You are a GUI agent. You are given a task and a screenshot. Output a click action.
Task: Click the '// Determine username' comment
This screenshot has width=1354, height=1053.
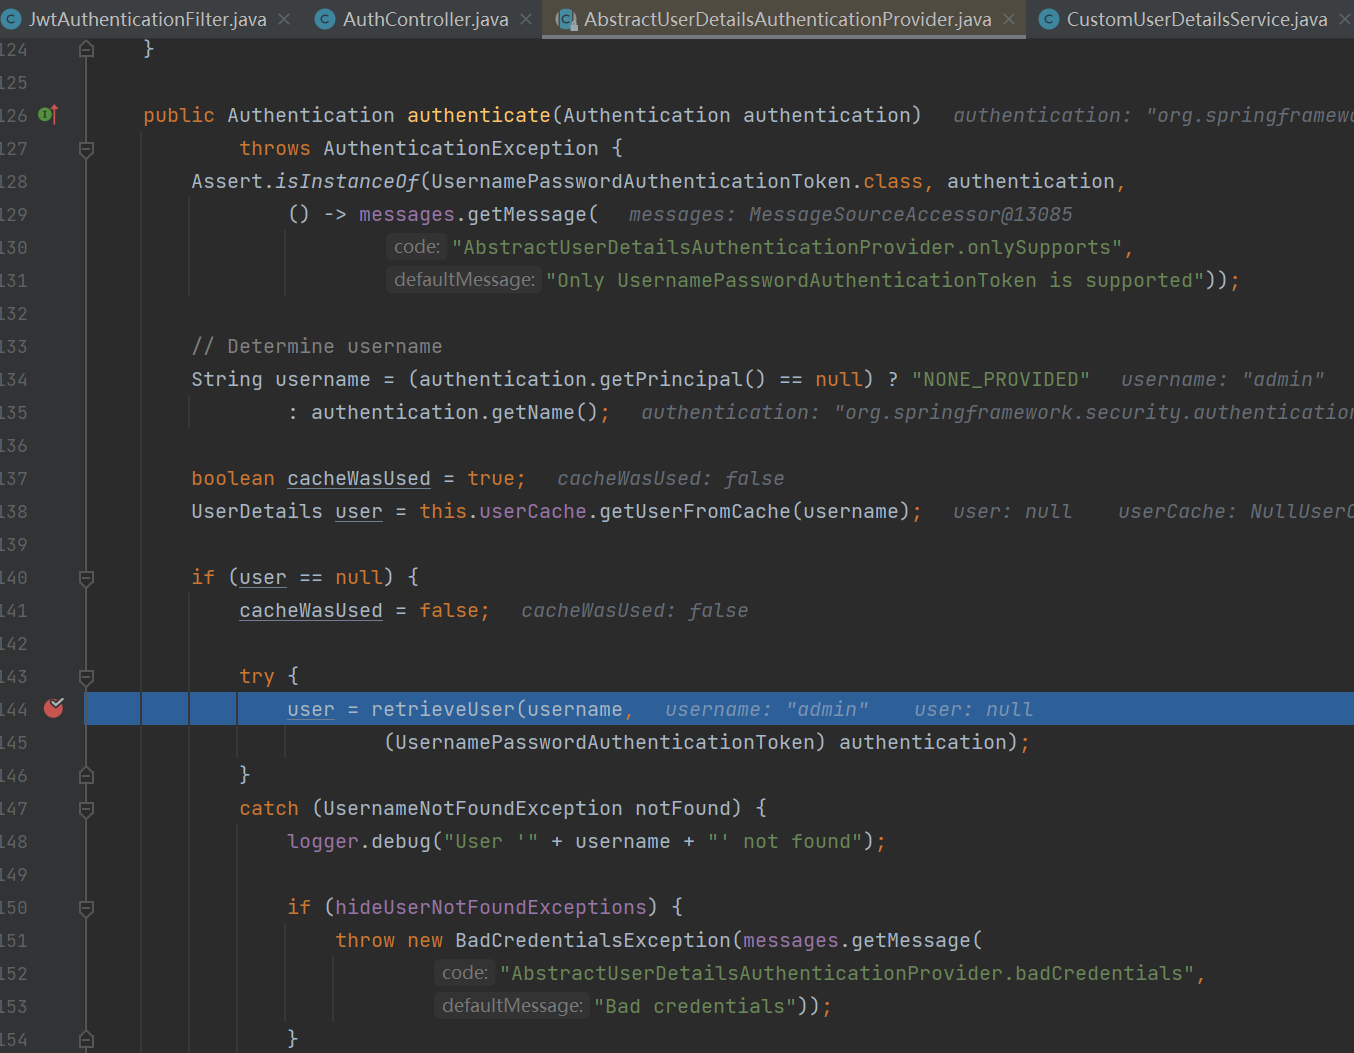[x=317, y=346]
